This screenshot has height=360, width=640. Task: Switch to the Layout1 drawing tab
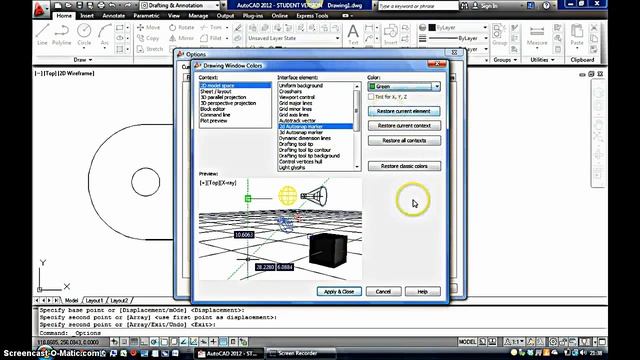(x=94, y=300)
